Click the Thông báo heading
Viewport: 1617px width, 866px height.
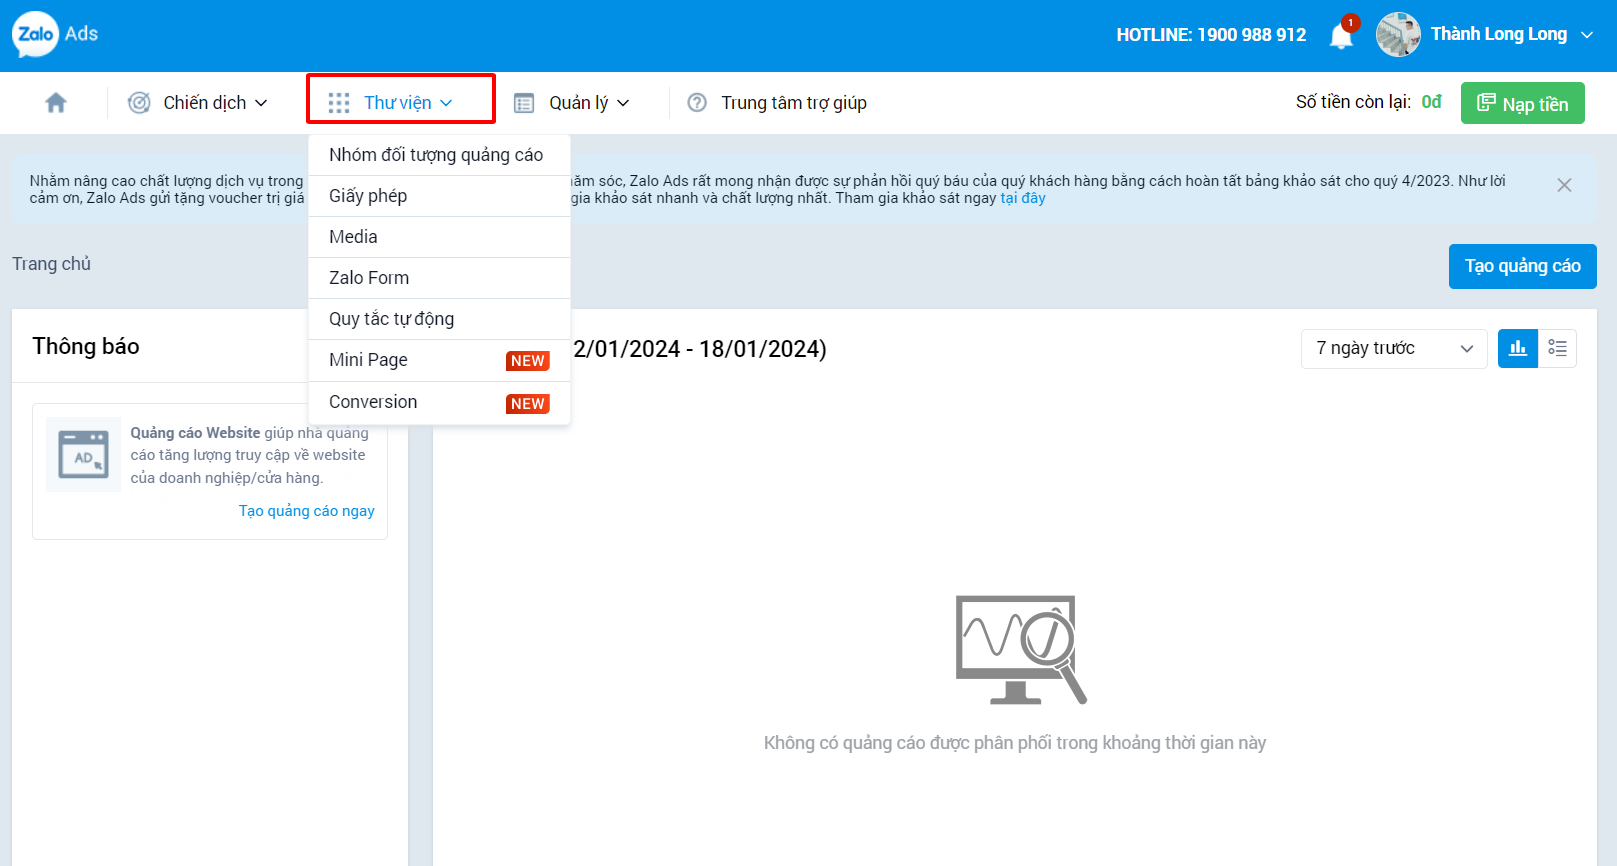click(86, 346)
